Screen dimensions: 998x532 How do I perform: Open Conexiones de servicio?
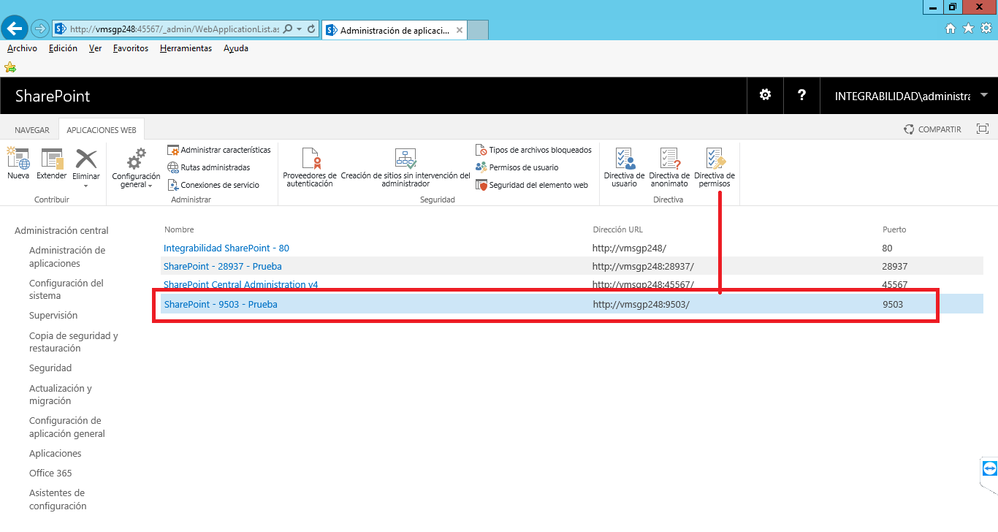[x=213, y=185]
